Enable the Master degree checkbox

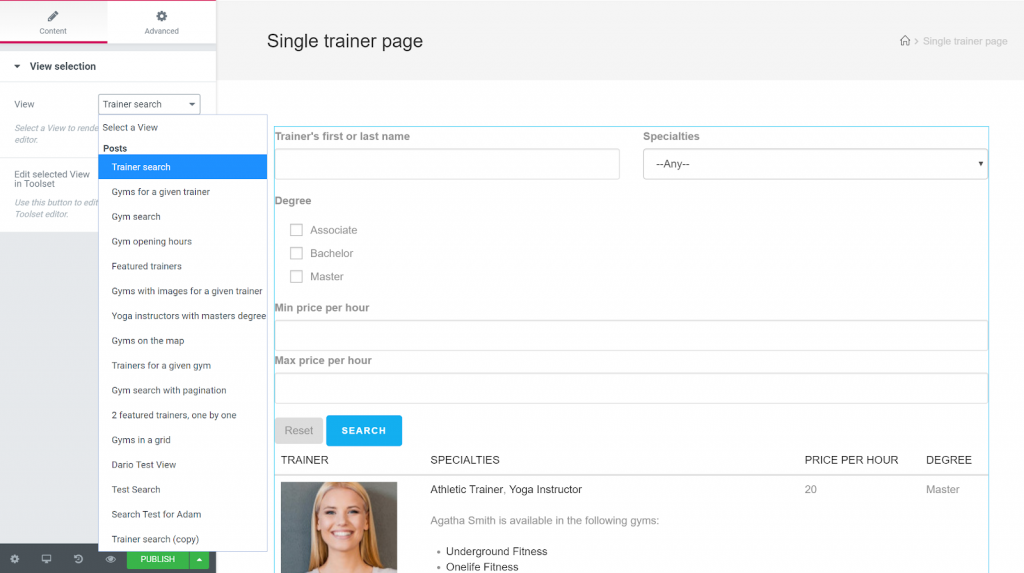click(x=296, y=277)
